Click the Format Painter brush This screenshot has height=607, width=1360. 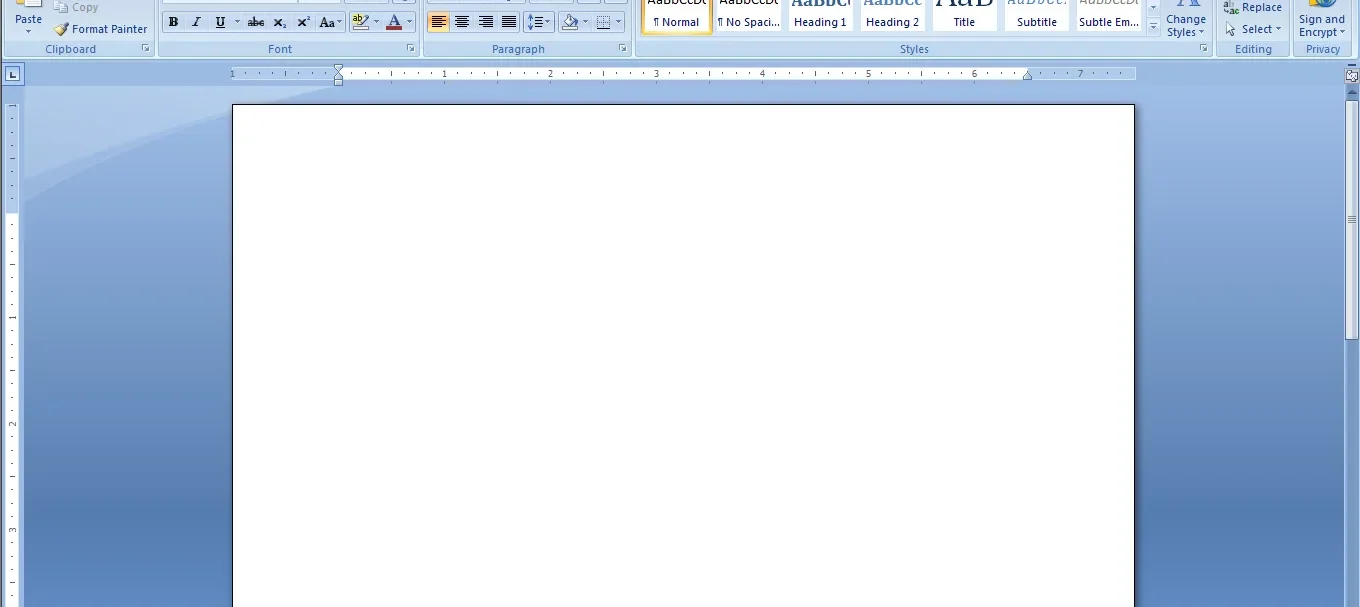pos(100,29)
